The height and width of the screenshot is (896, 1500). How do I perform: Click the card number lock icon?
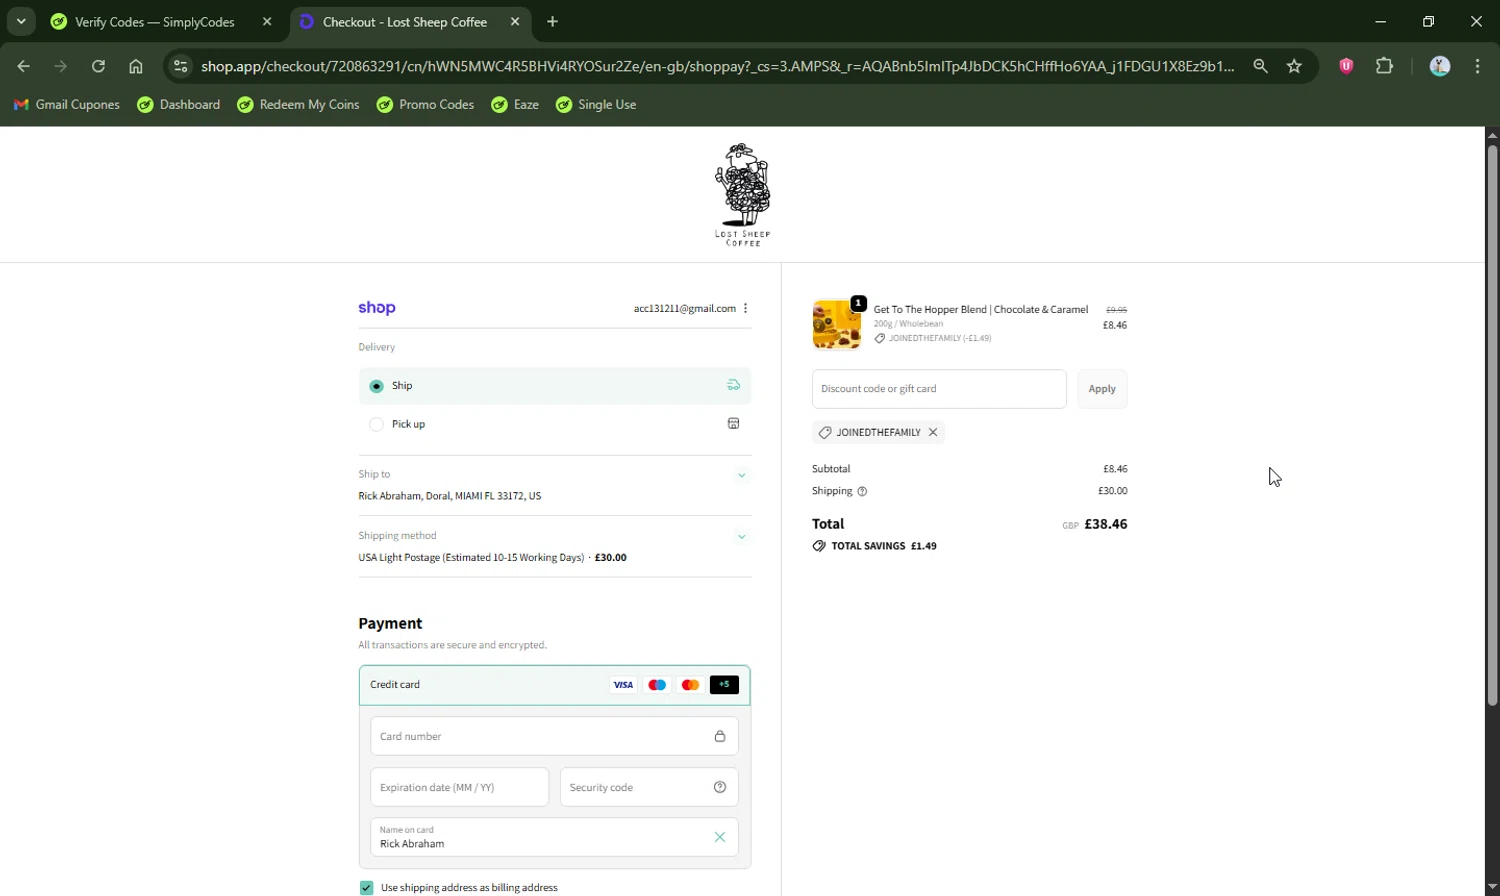[x=720, y=736]
